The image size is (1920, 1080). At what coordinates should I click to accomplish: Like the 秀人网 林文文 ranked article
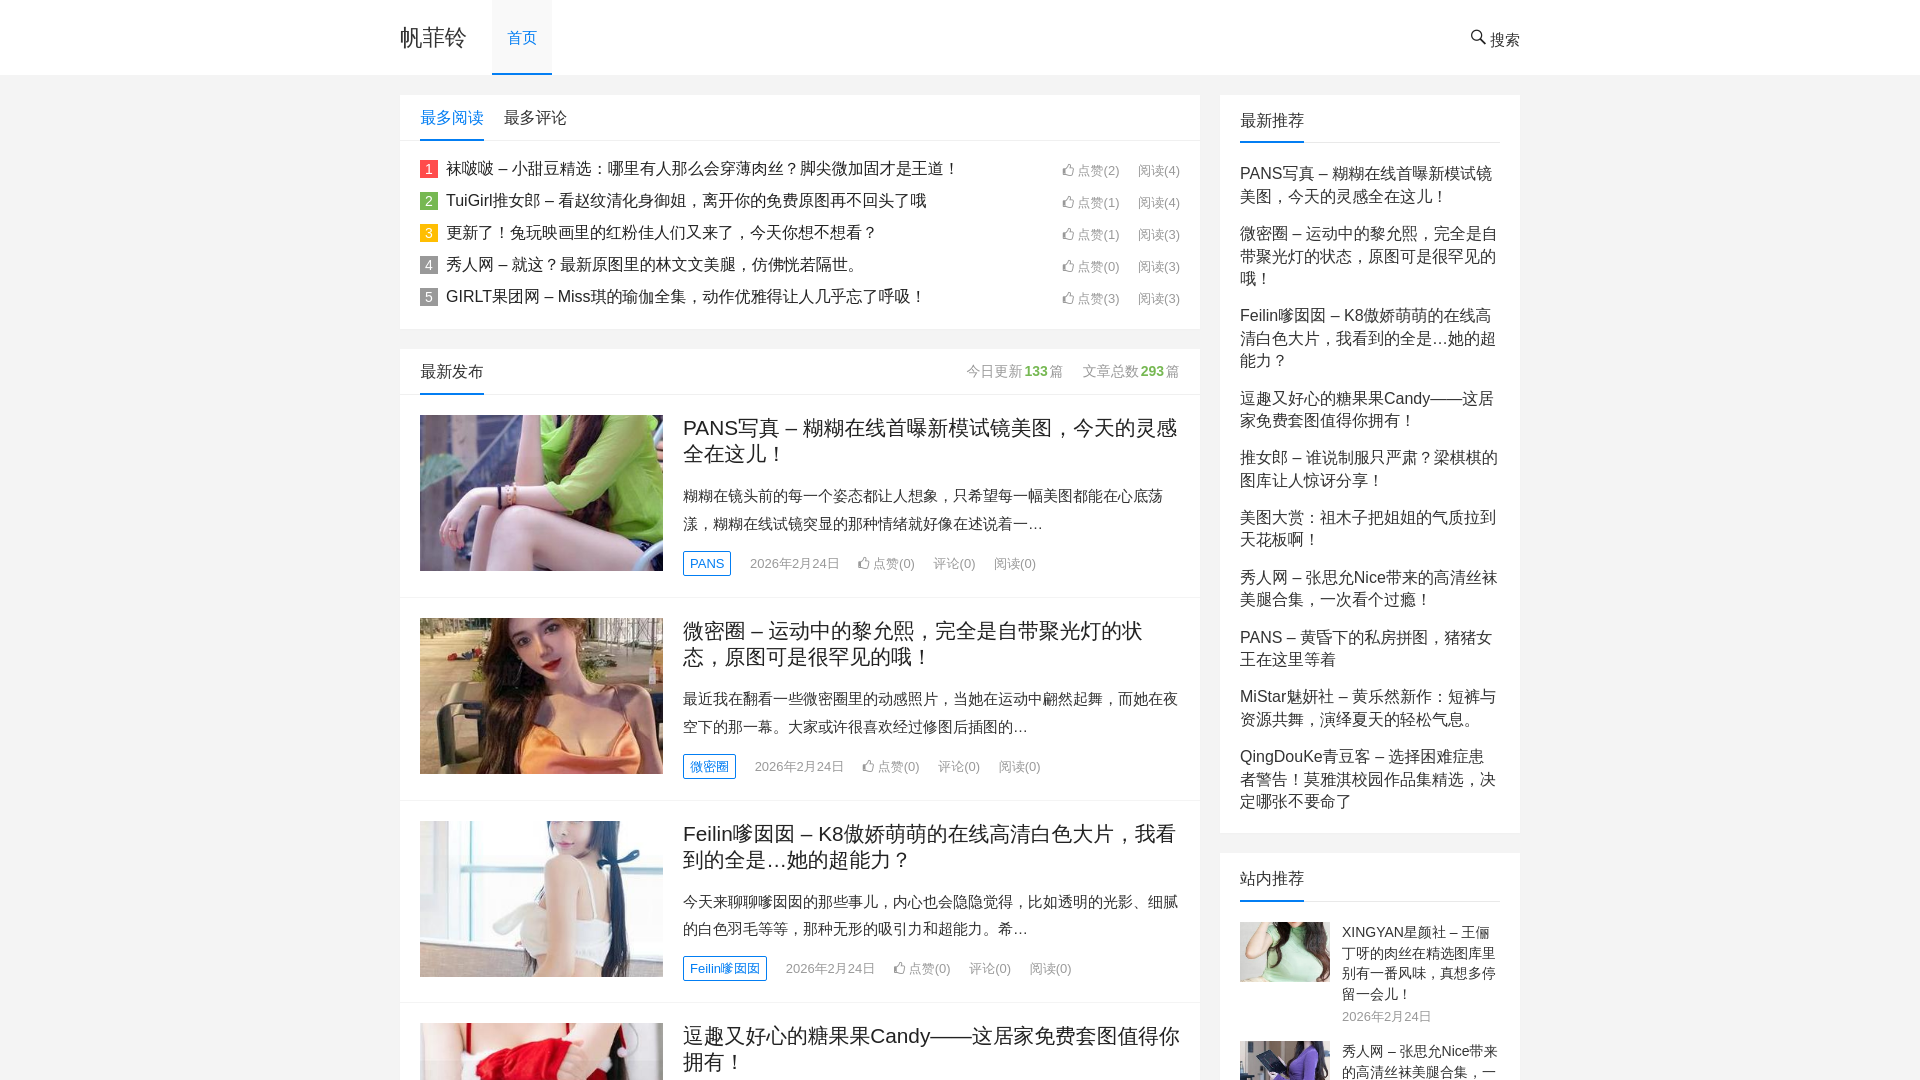coord(1091,267)
